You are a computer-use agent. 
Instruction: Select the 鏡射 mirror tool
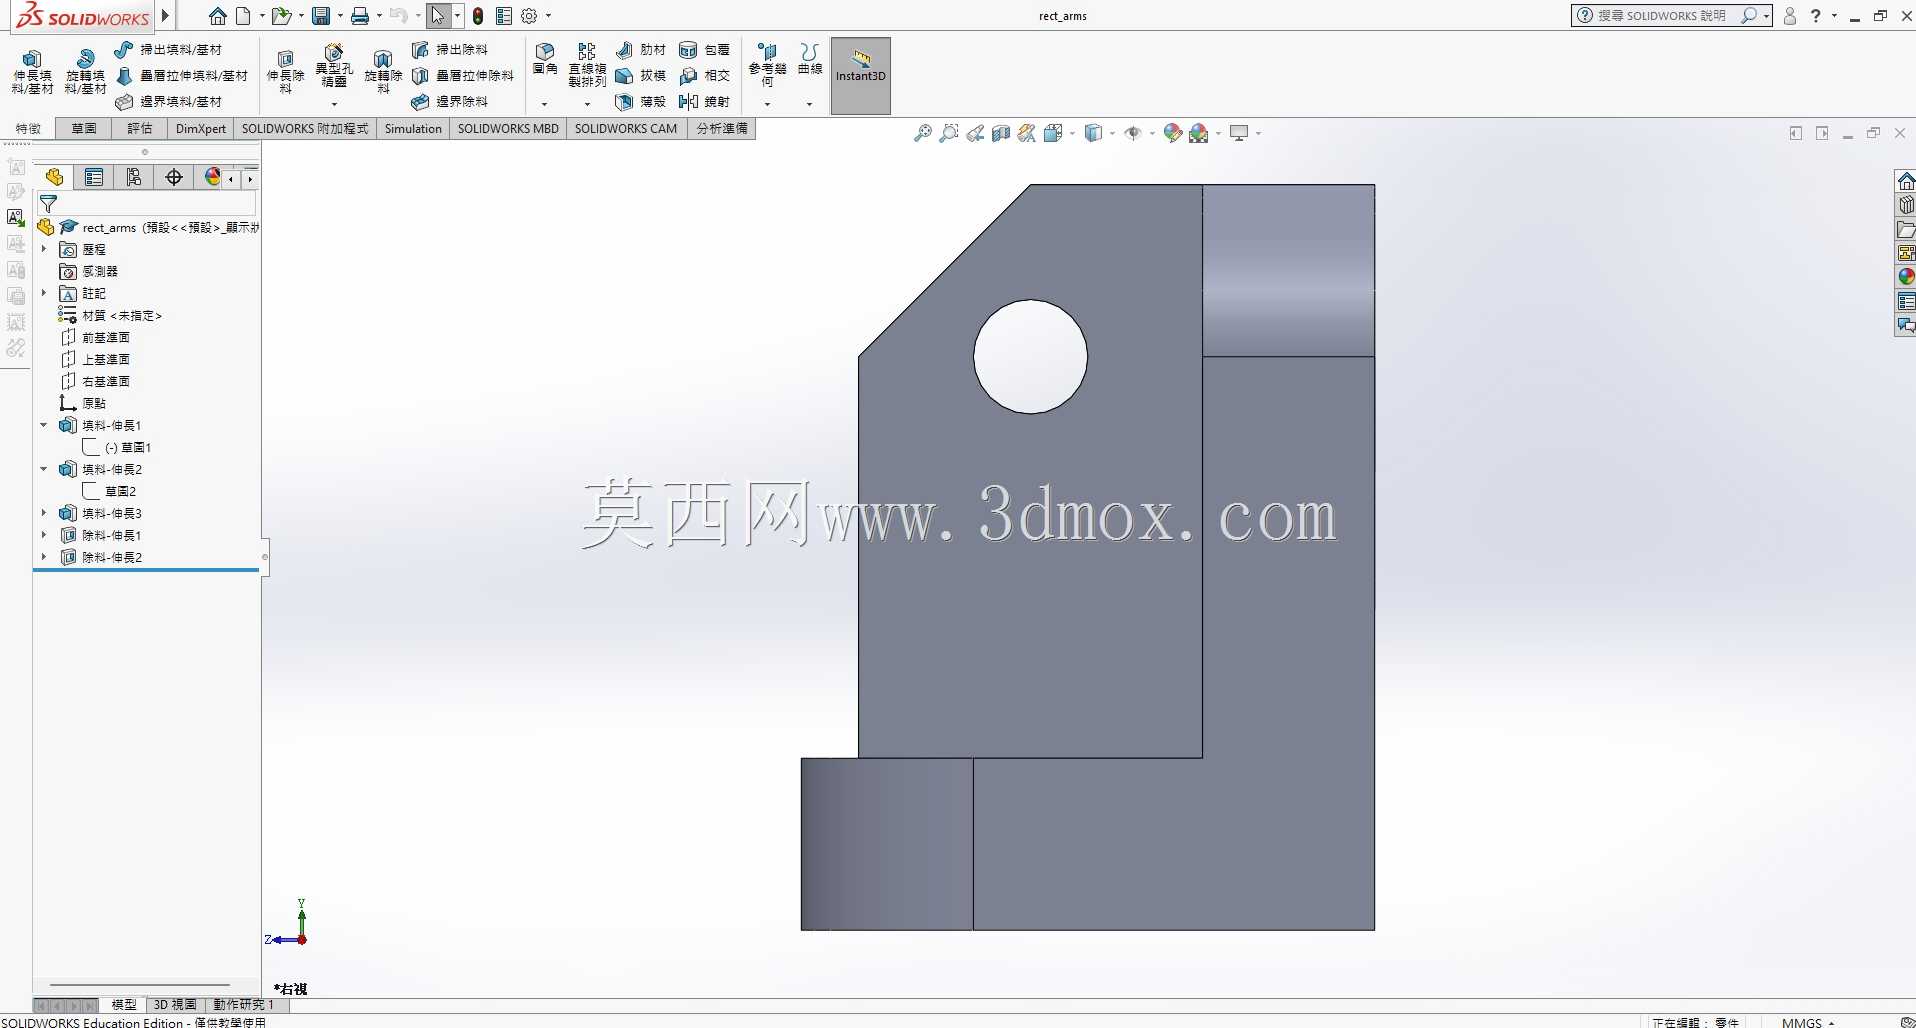tap(705, 102)
